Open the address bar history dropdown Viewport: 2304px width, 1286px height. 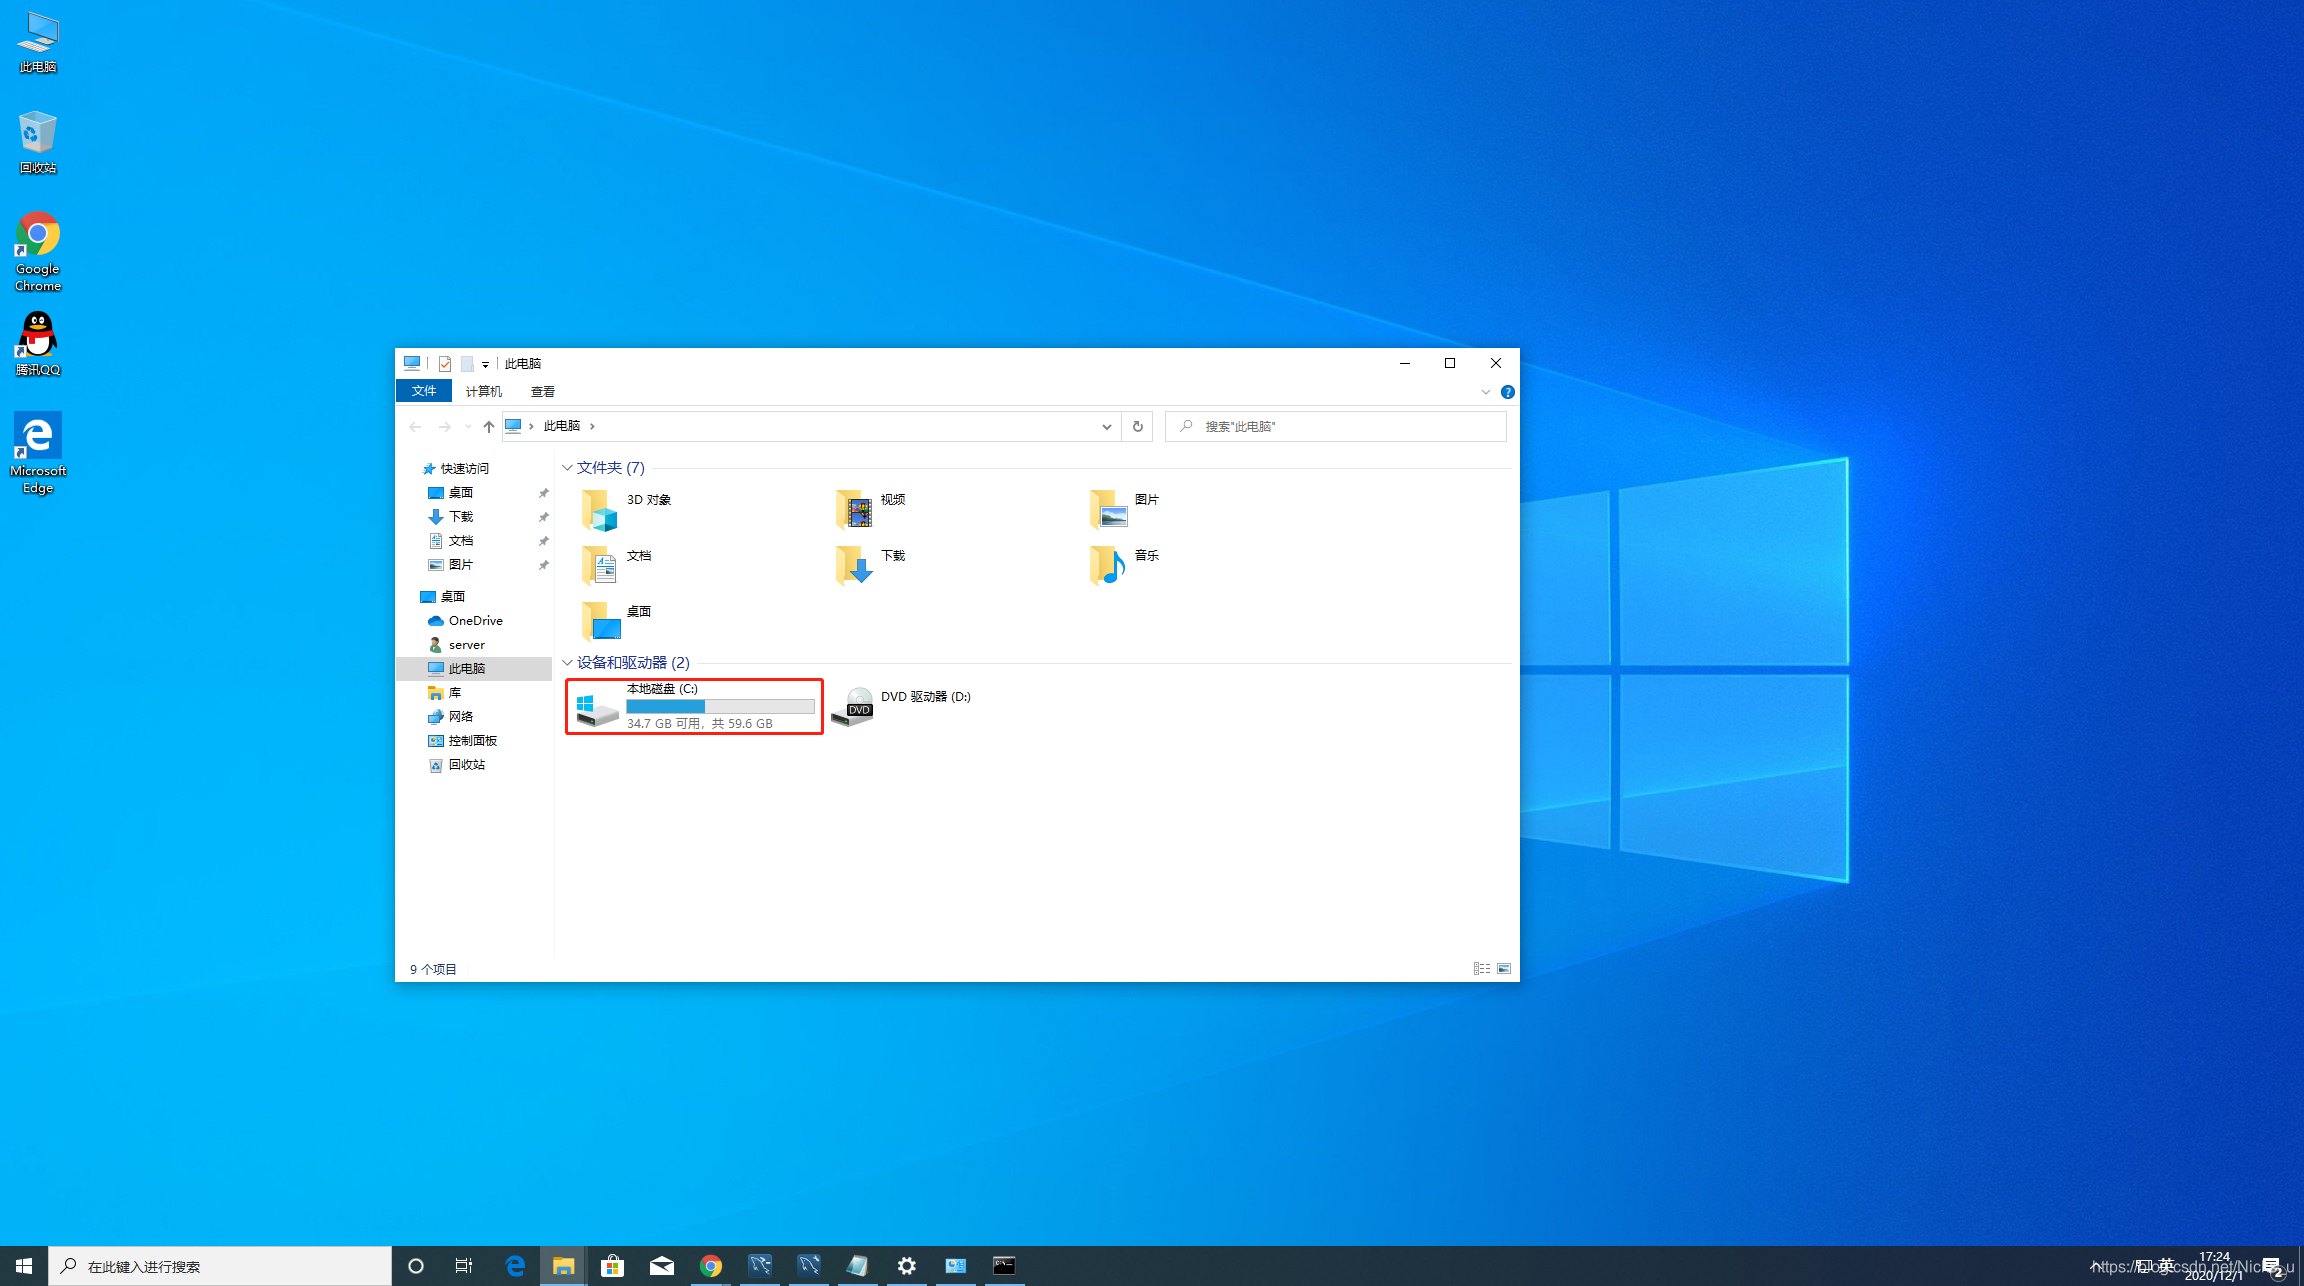click(1106, 427)
